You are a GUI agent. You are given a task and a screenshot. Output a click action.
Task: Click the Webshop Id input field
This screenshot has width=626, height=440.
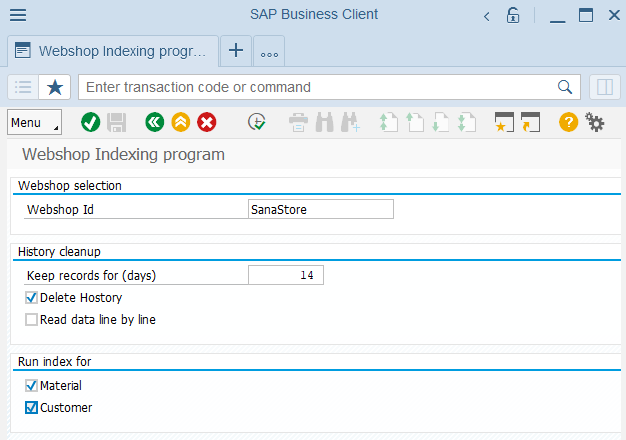tap(321, 209)
